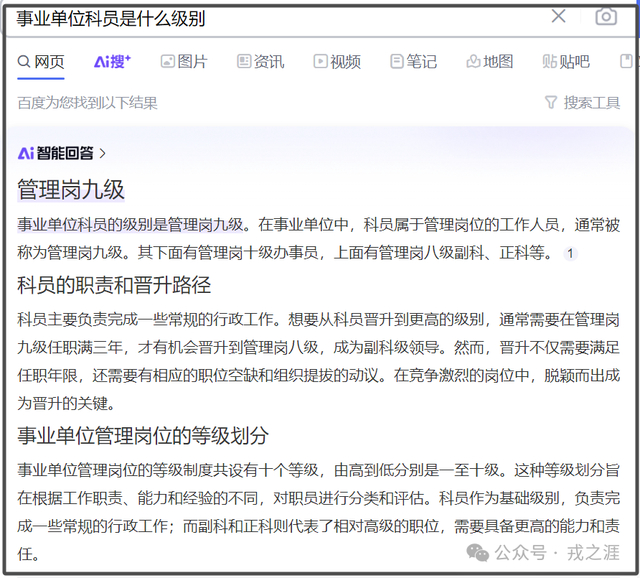Open the 贴吧 tab
The width and height of the screenshot is (640, 578).
pos(566,62)
